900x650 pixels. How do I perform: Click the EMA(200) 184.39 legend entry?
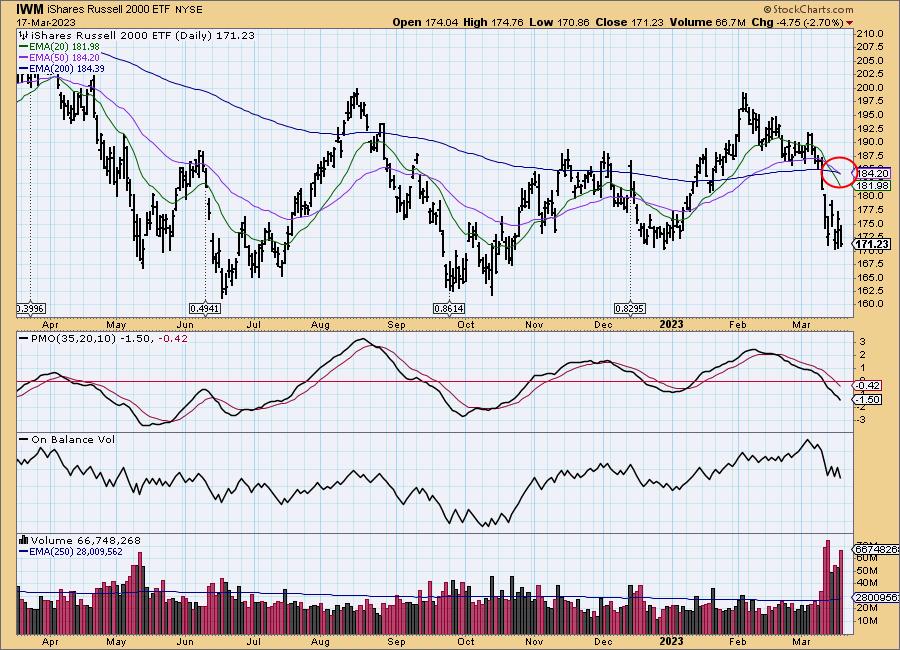(x=61, y=68)
